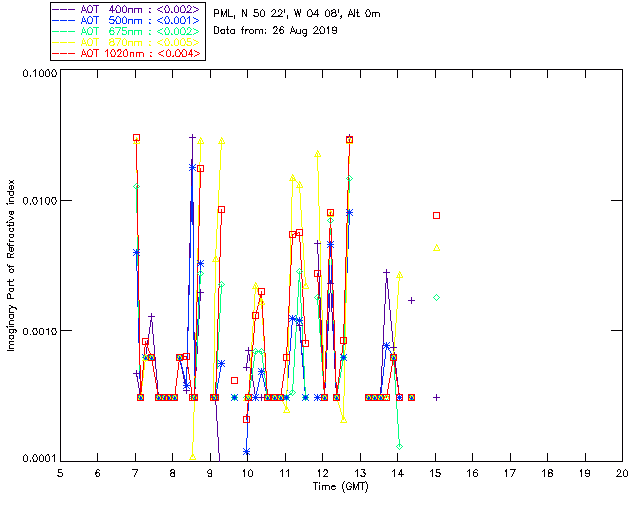Click the x-axis tick label 12
Image resolution: width=640 pixels, height=512 pixels.
click(322, 473)
